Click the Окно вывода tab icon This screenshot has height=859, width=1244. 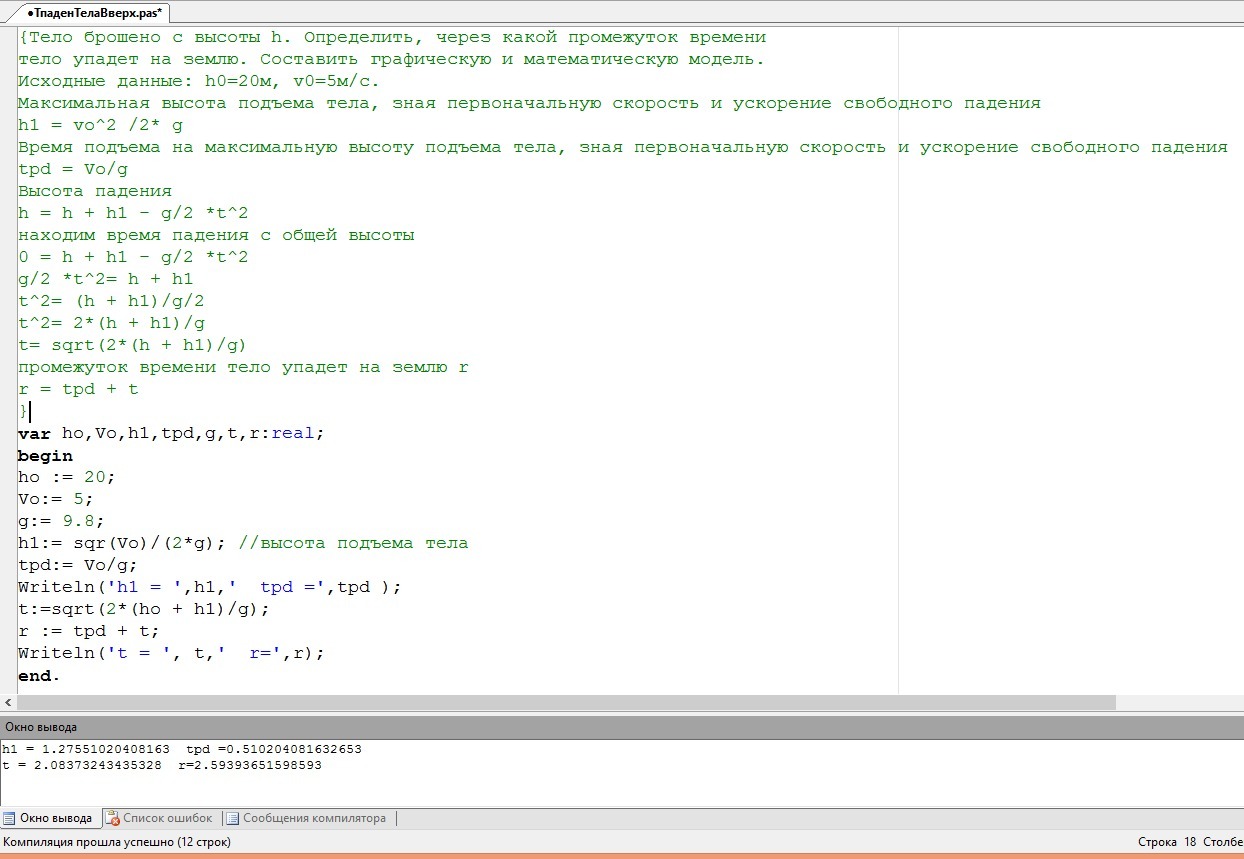coord(10,818)
